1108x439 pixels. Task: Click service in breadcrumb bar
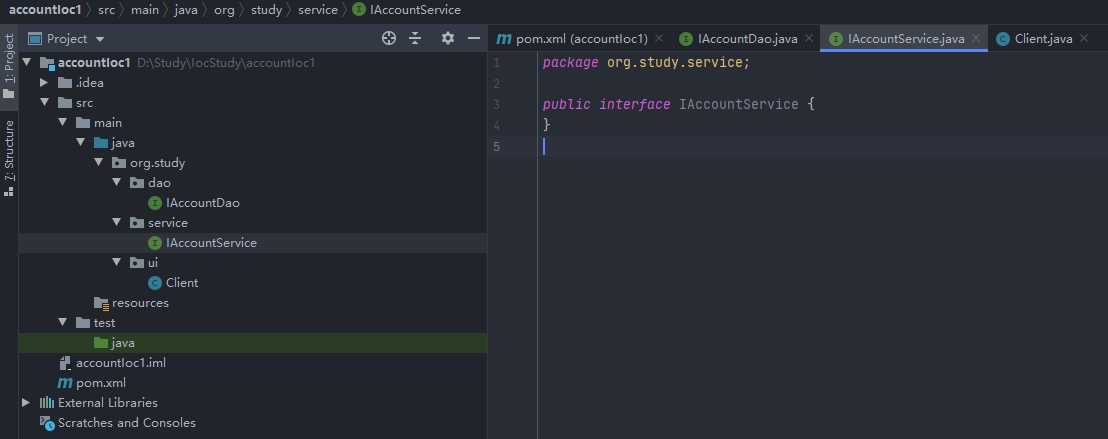pos(318,10)
